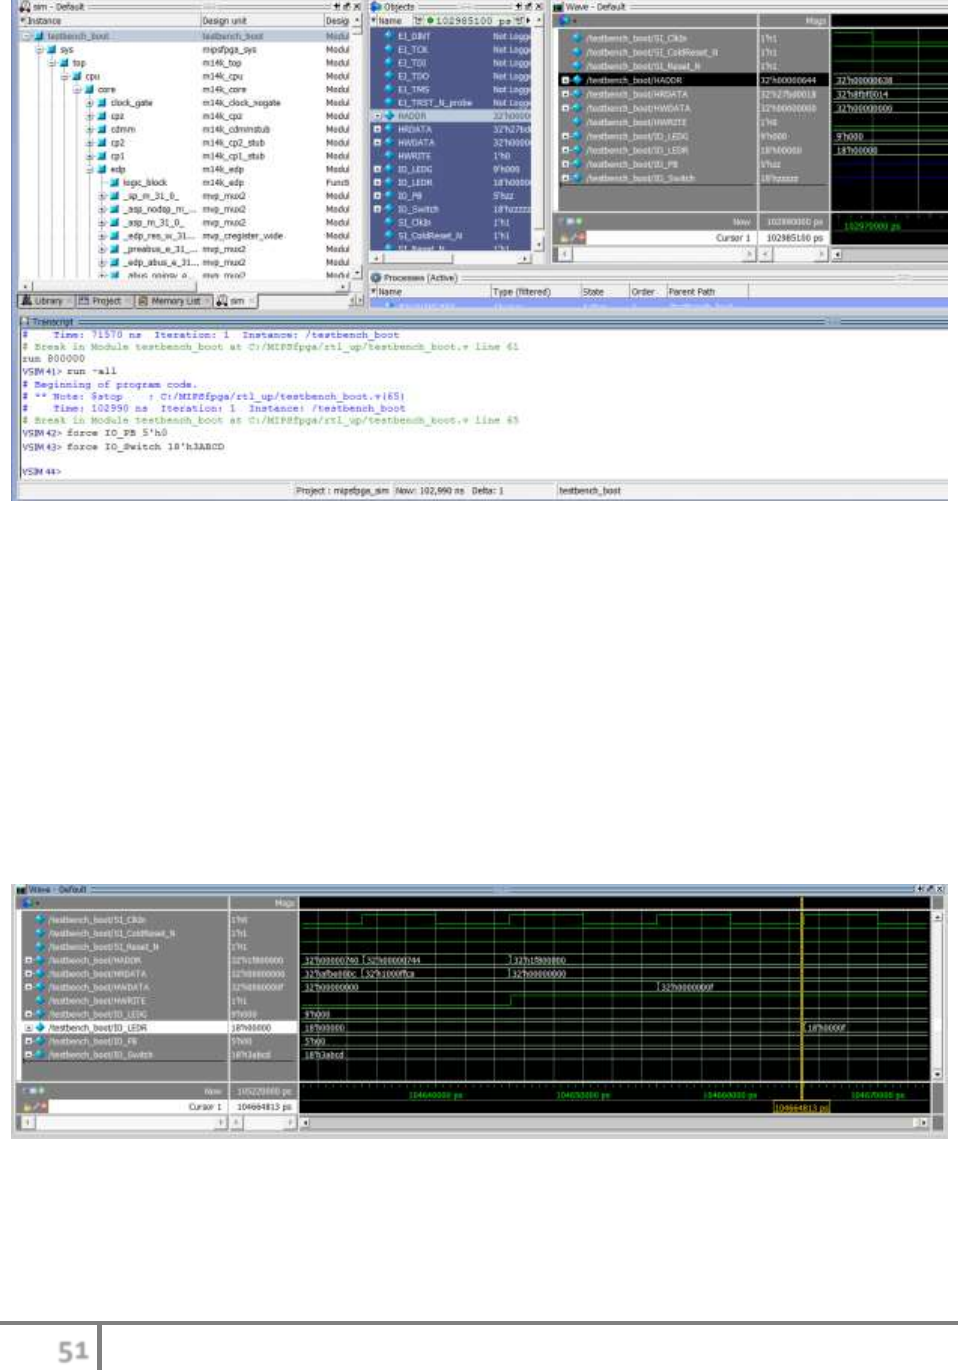Click the SI_ClkIn signal icon in Objects
The image size is (958, 1370).
(389, 223)
